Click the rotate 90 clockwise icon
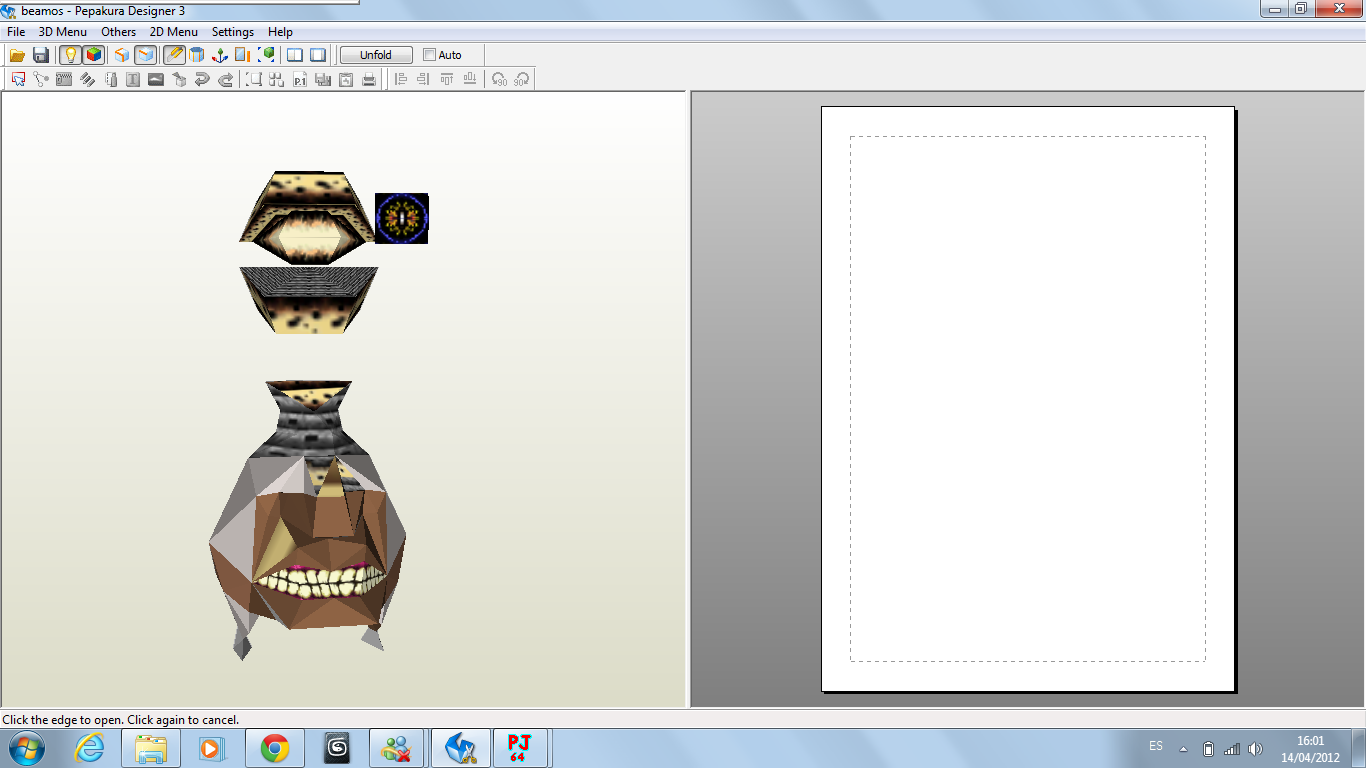1366x768 pixels. (x=522, y=79)
